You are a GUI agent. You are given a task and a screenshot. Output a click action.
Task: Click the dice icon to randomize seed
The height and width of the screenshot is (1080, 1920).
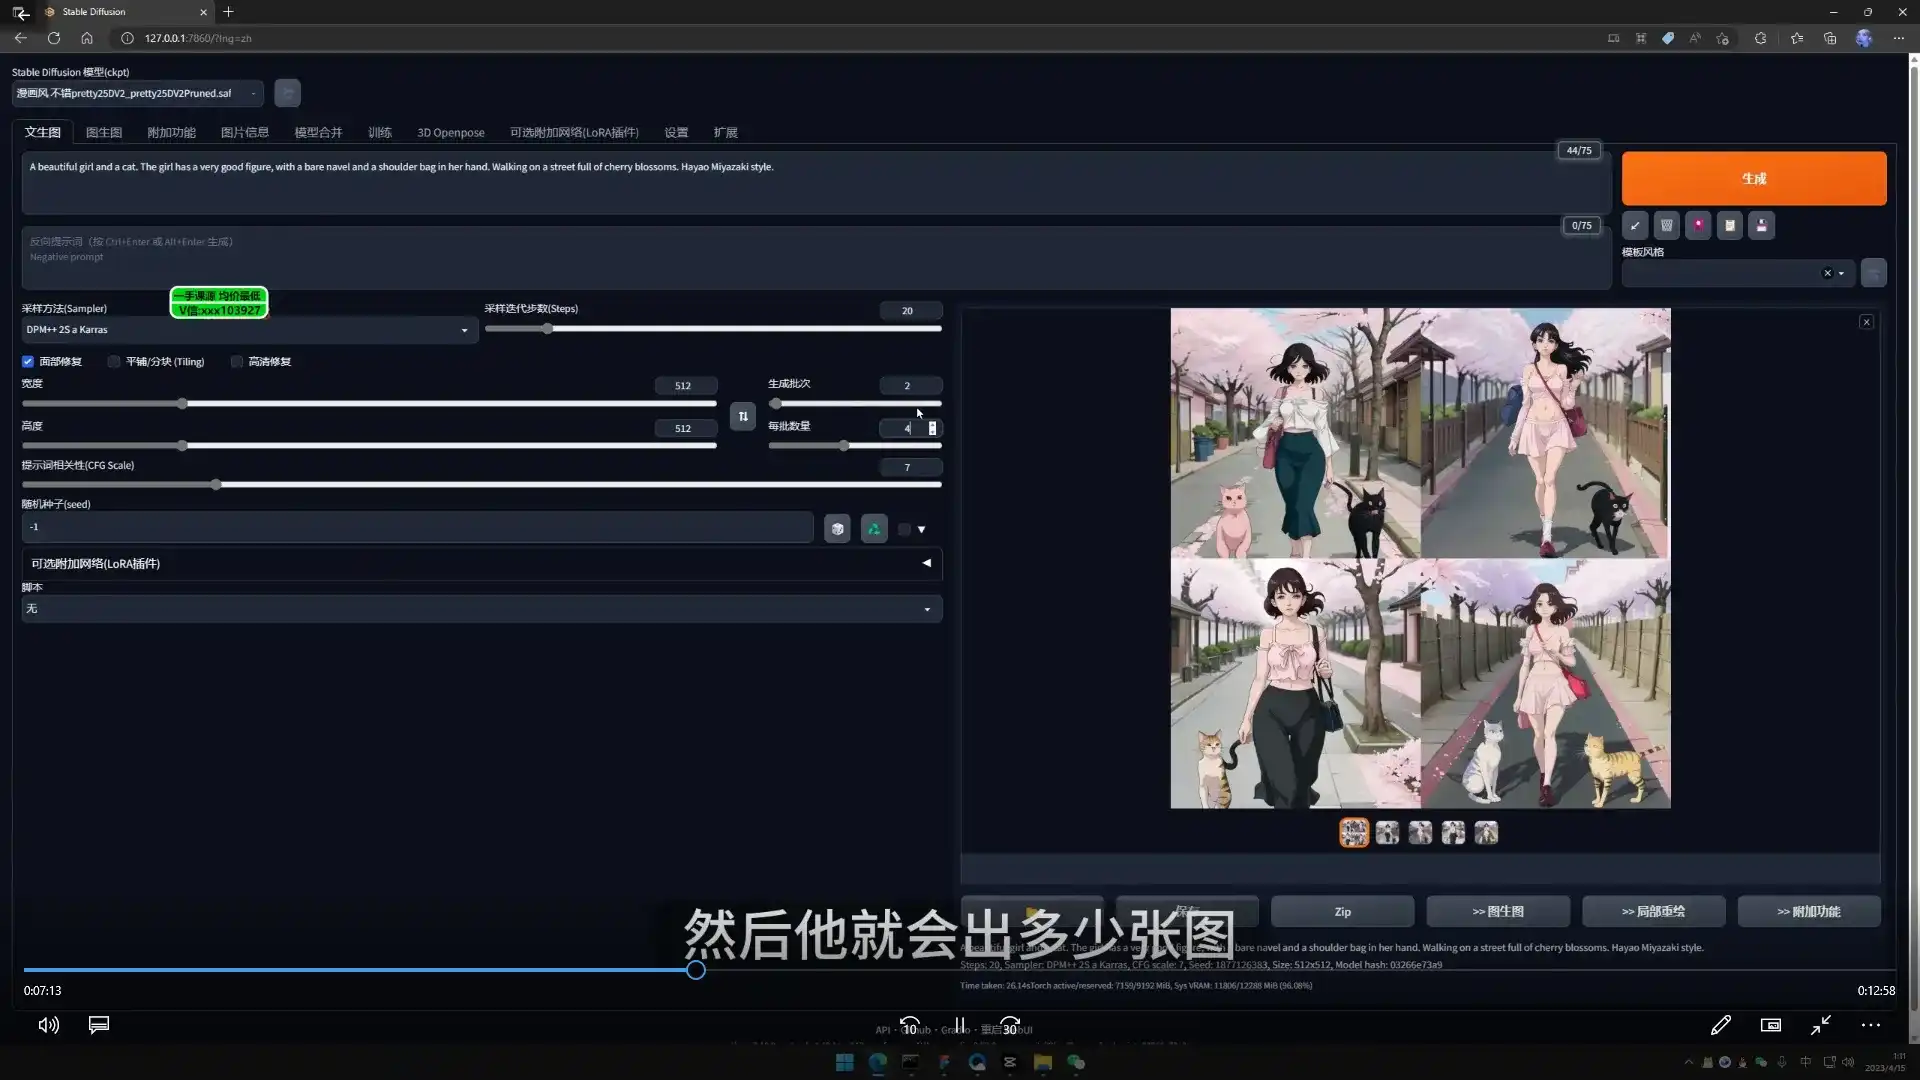837,528
